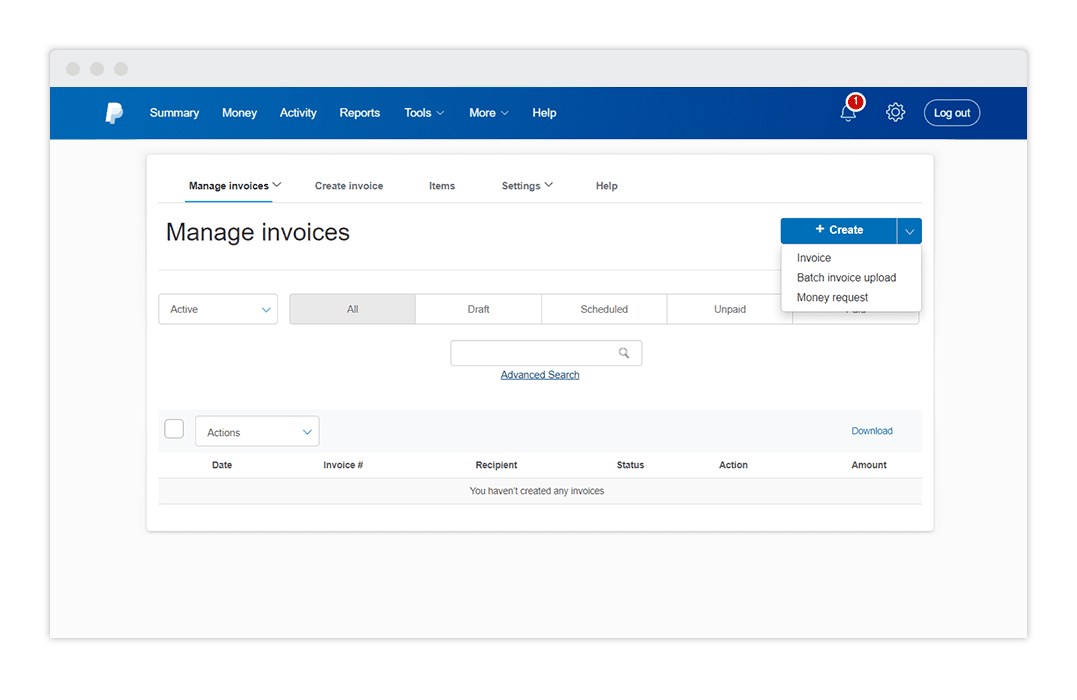Expand the More menu in top navigation
Viewport: 1077px width, 700px height.
click(488, 113)
